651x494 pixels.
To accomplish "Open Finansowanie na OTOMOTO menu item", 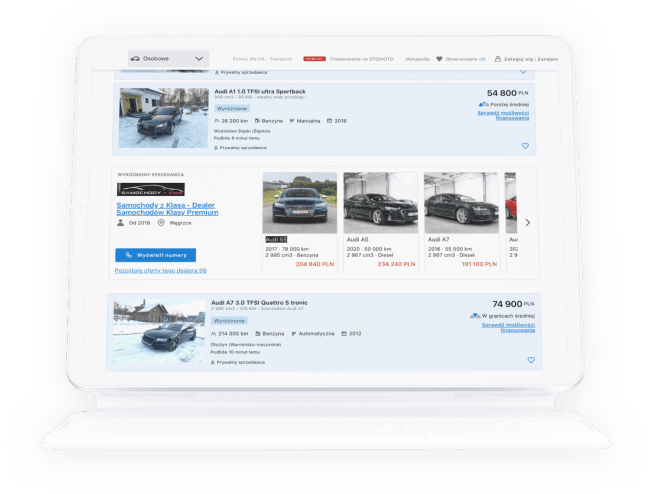I will [x=362, y=59].
